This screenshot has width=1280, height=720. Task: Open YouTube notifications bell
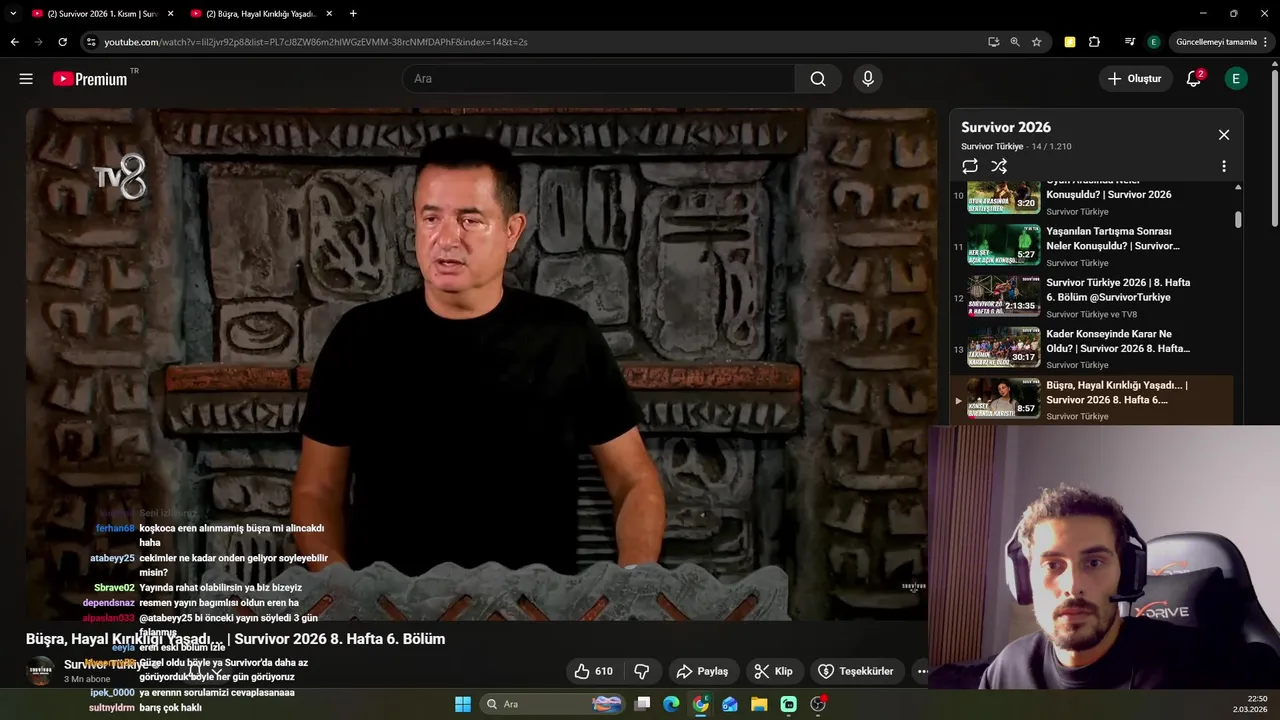[x=1193, y=79]
